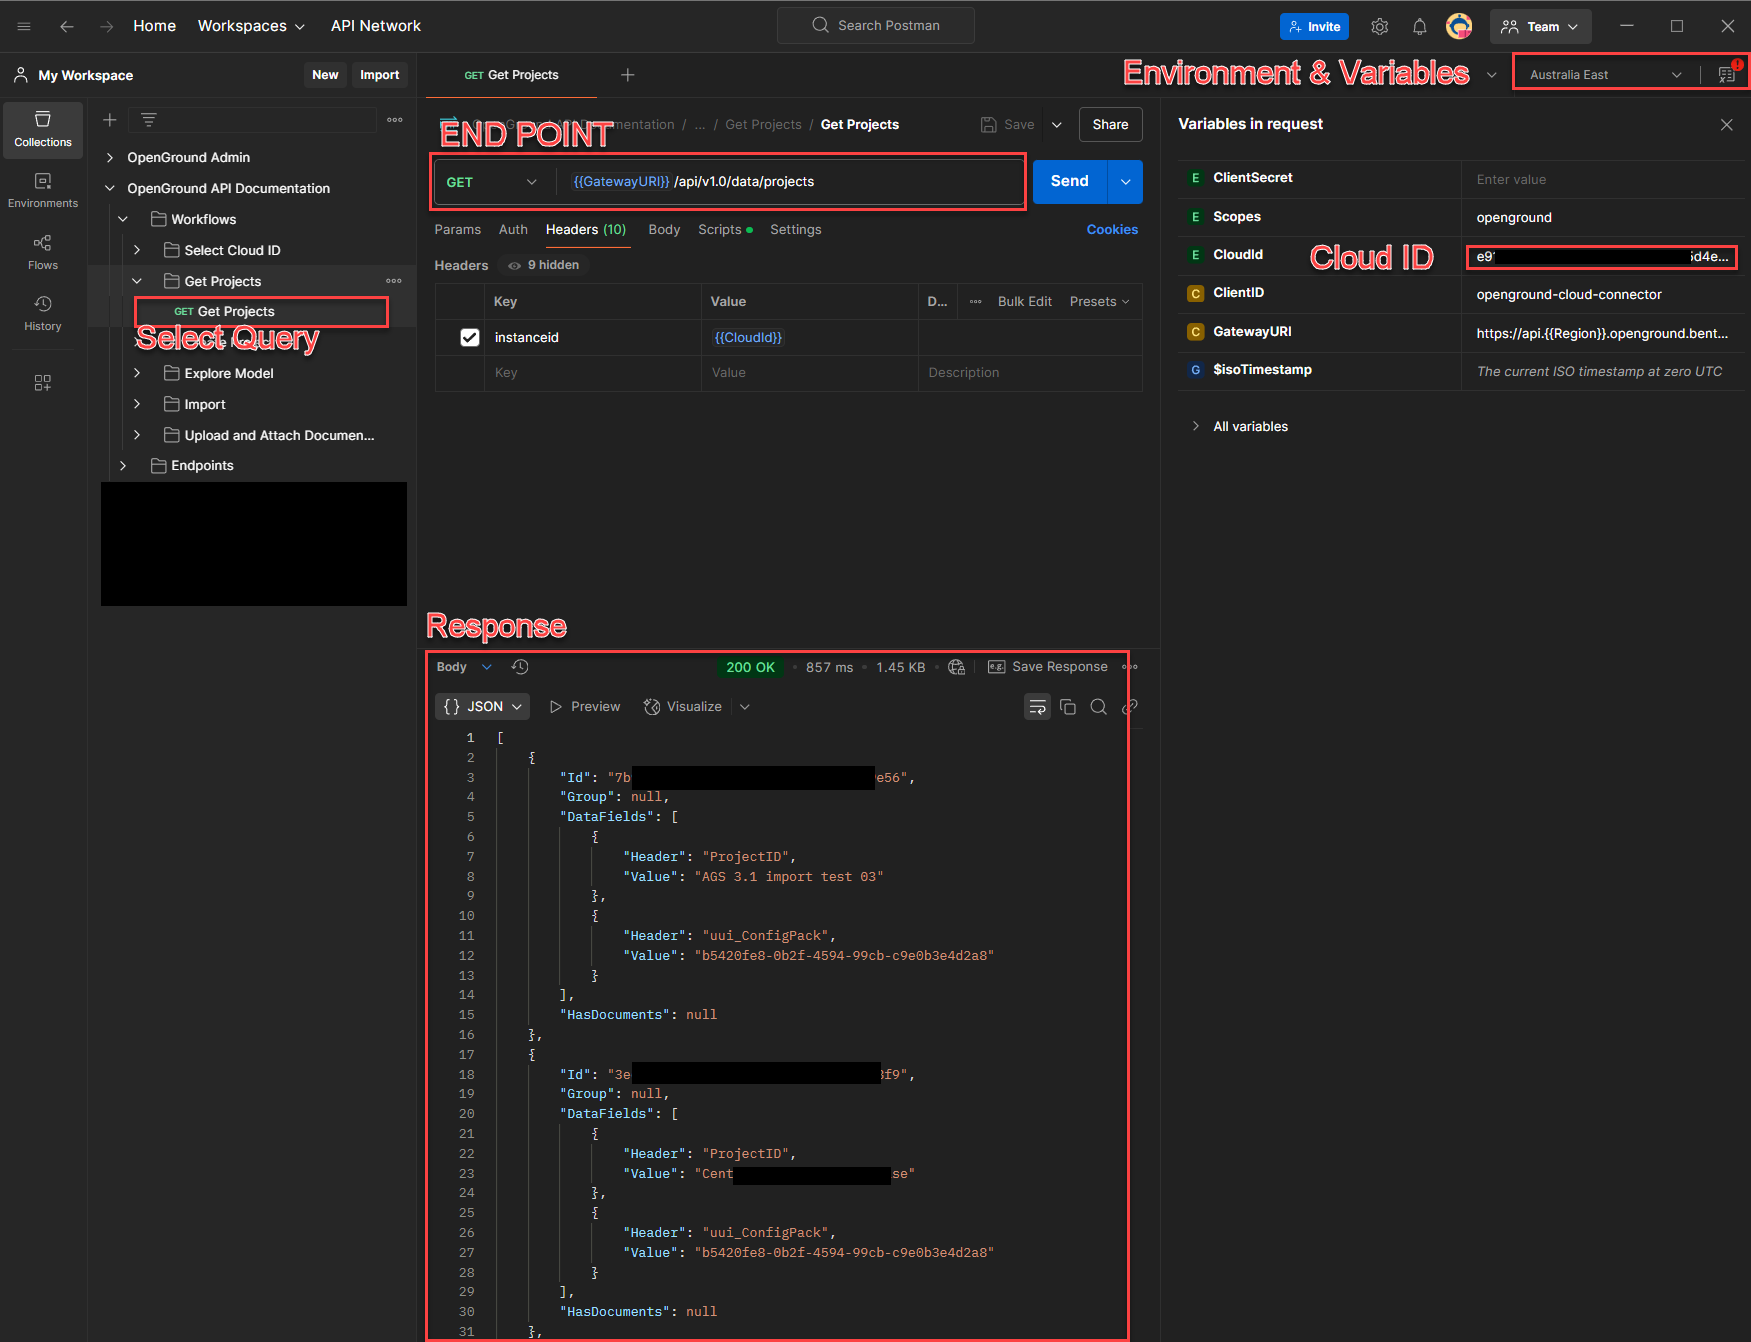The height and width of the screenshot is (1342, 1751).
Task: Search inside the response body
Action: click(x=1099, y=707)
